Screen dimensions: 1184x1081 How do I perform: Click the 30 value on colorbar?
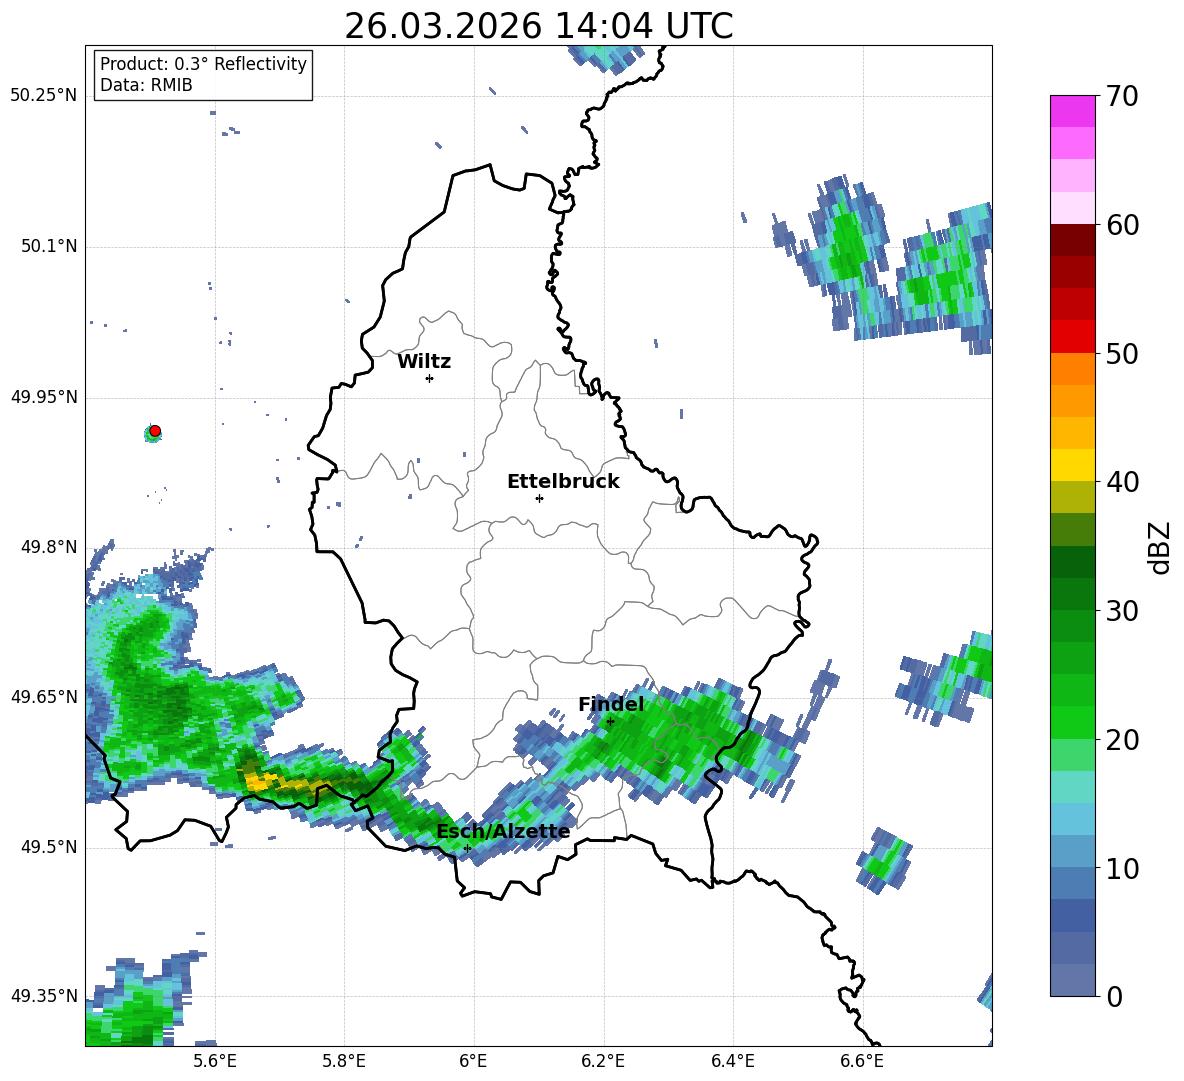click(x=1122, y=611)
